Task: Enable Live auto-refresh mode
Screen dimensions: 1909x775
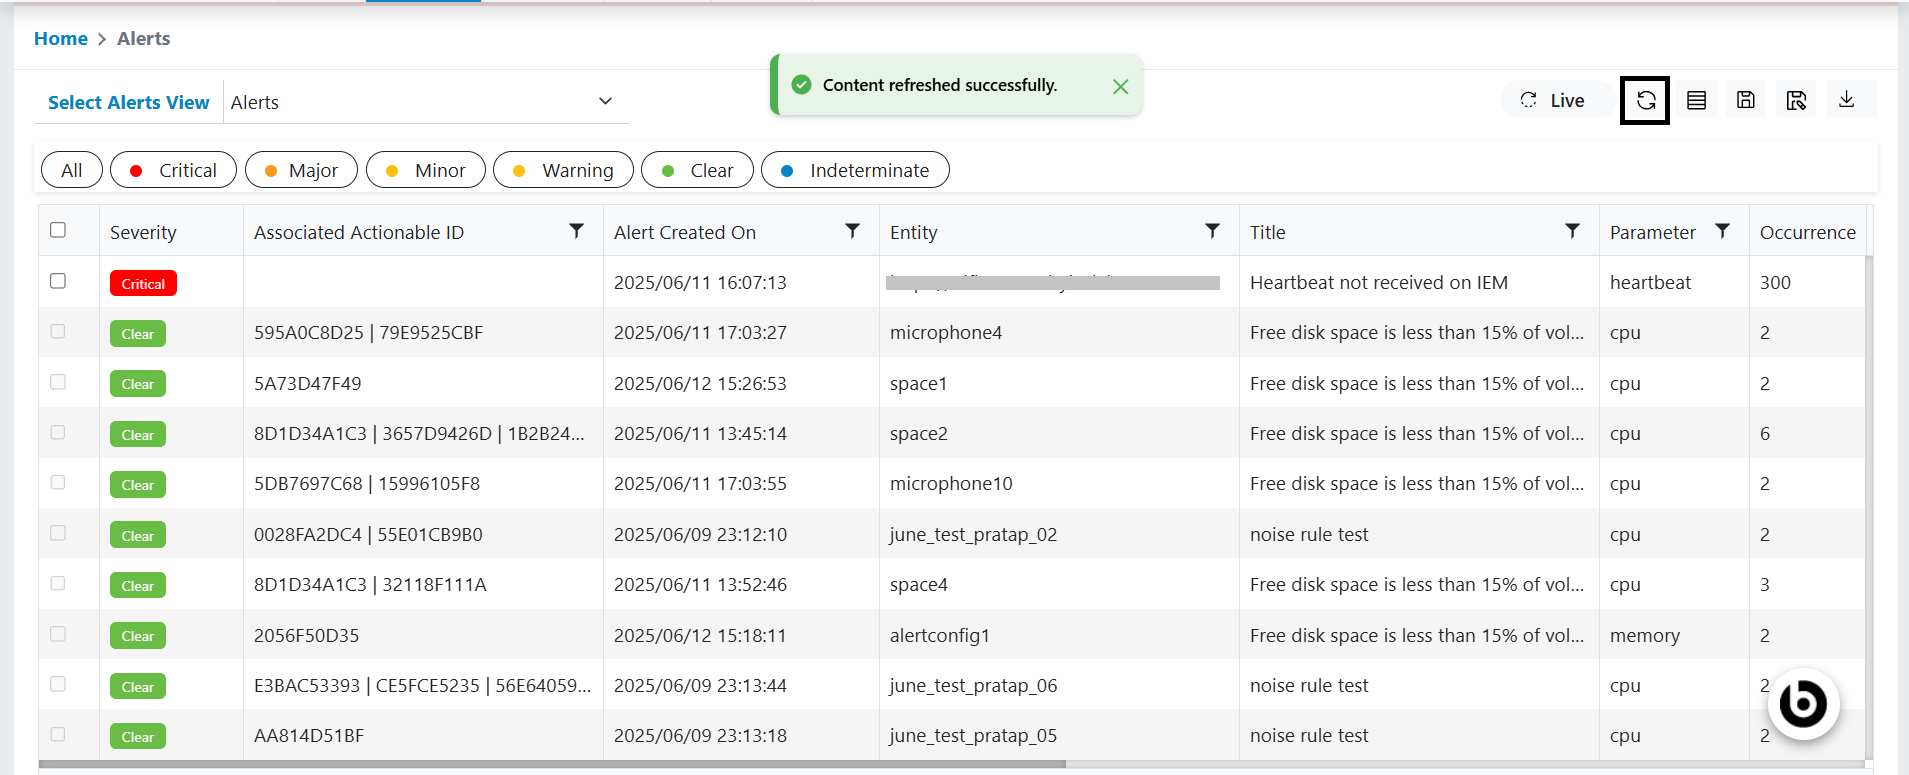Action: [x=1553, y=100]
